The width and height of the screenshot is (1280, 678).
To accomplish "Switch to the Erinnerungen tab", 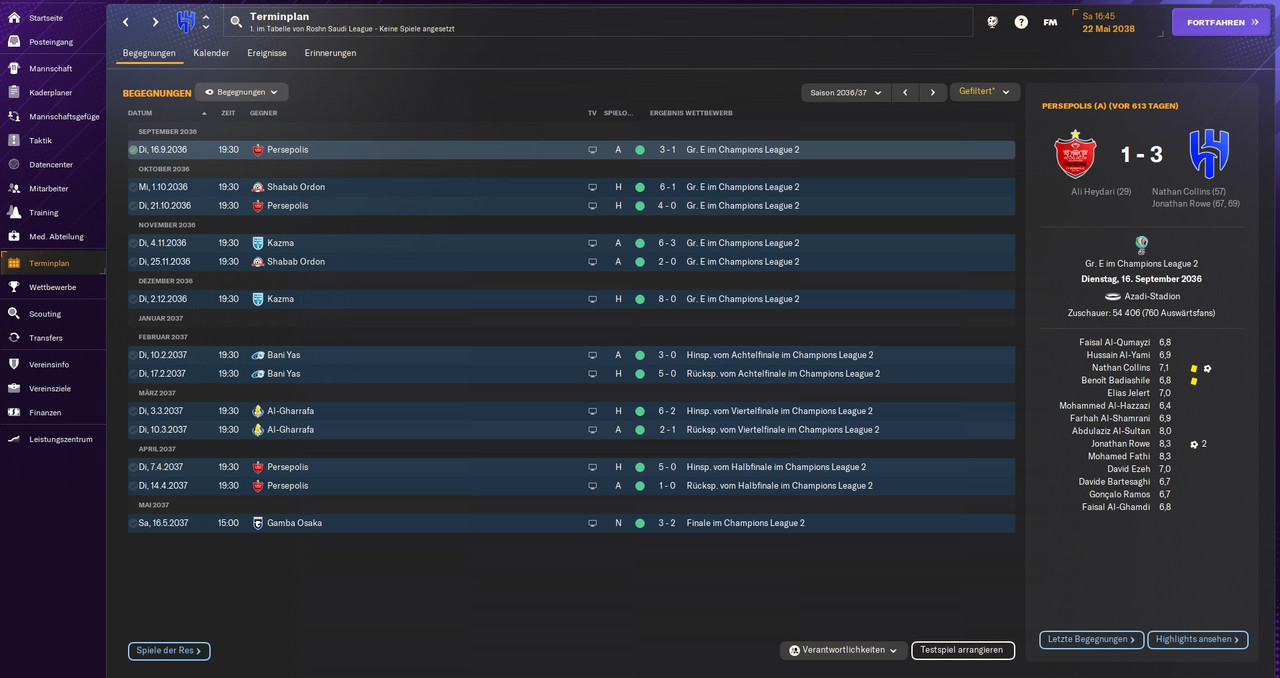I will pyautogui.click(x=330, y=53).
